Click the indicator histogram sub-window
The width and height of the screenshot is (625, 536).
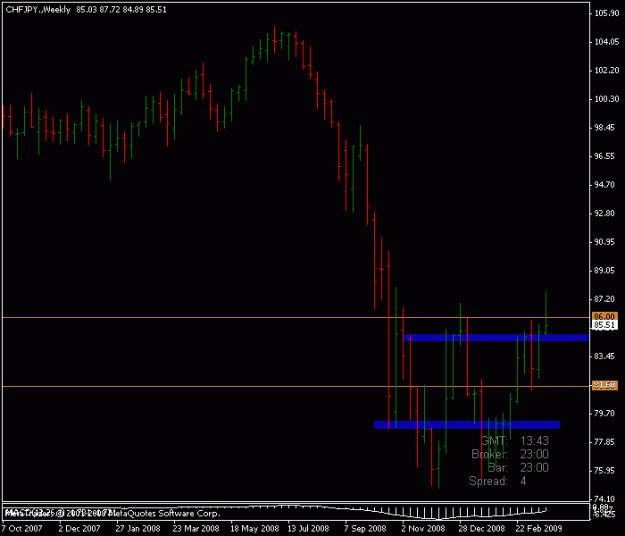click(x=296, y=512)
